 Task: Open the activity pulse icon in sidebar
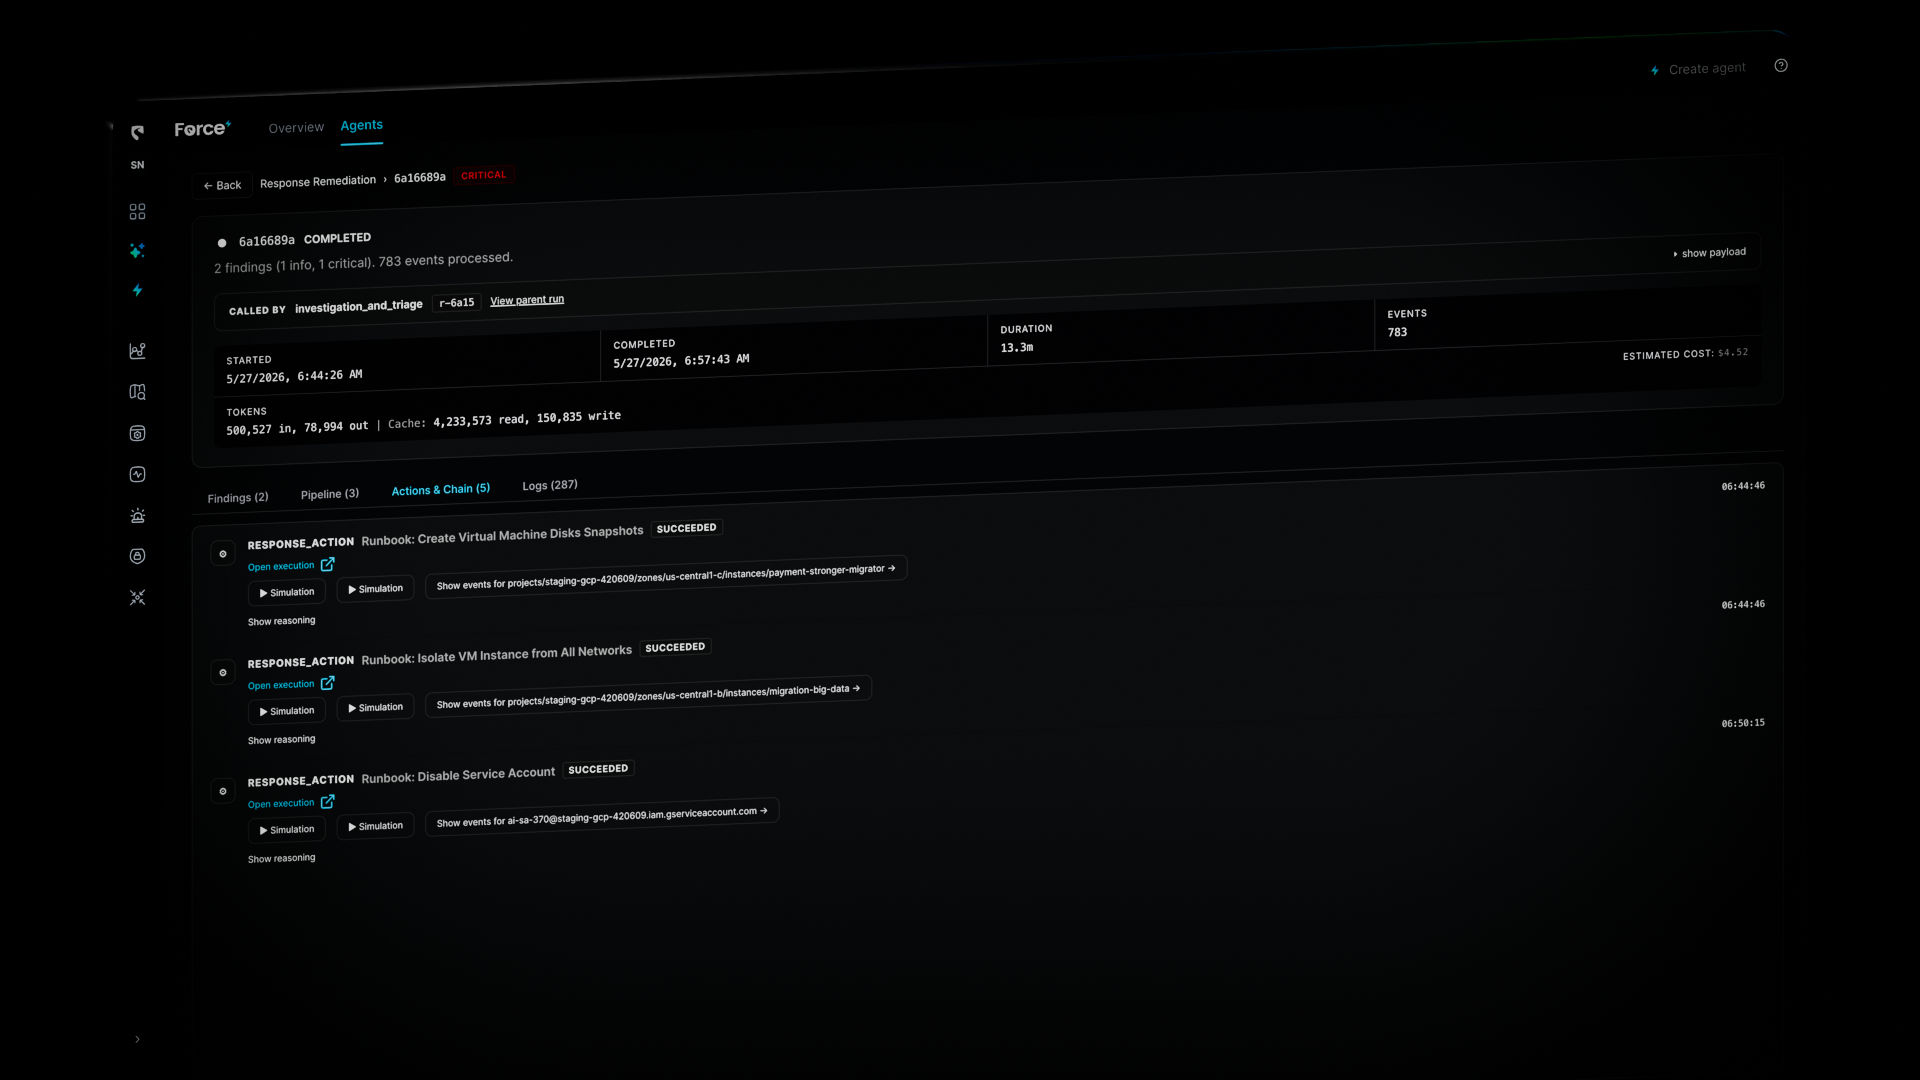[137, 474]
